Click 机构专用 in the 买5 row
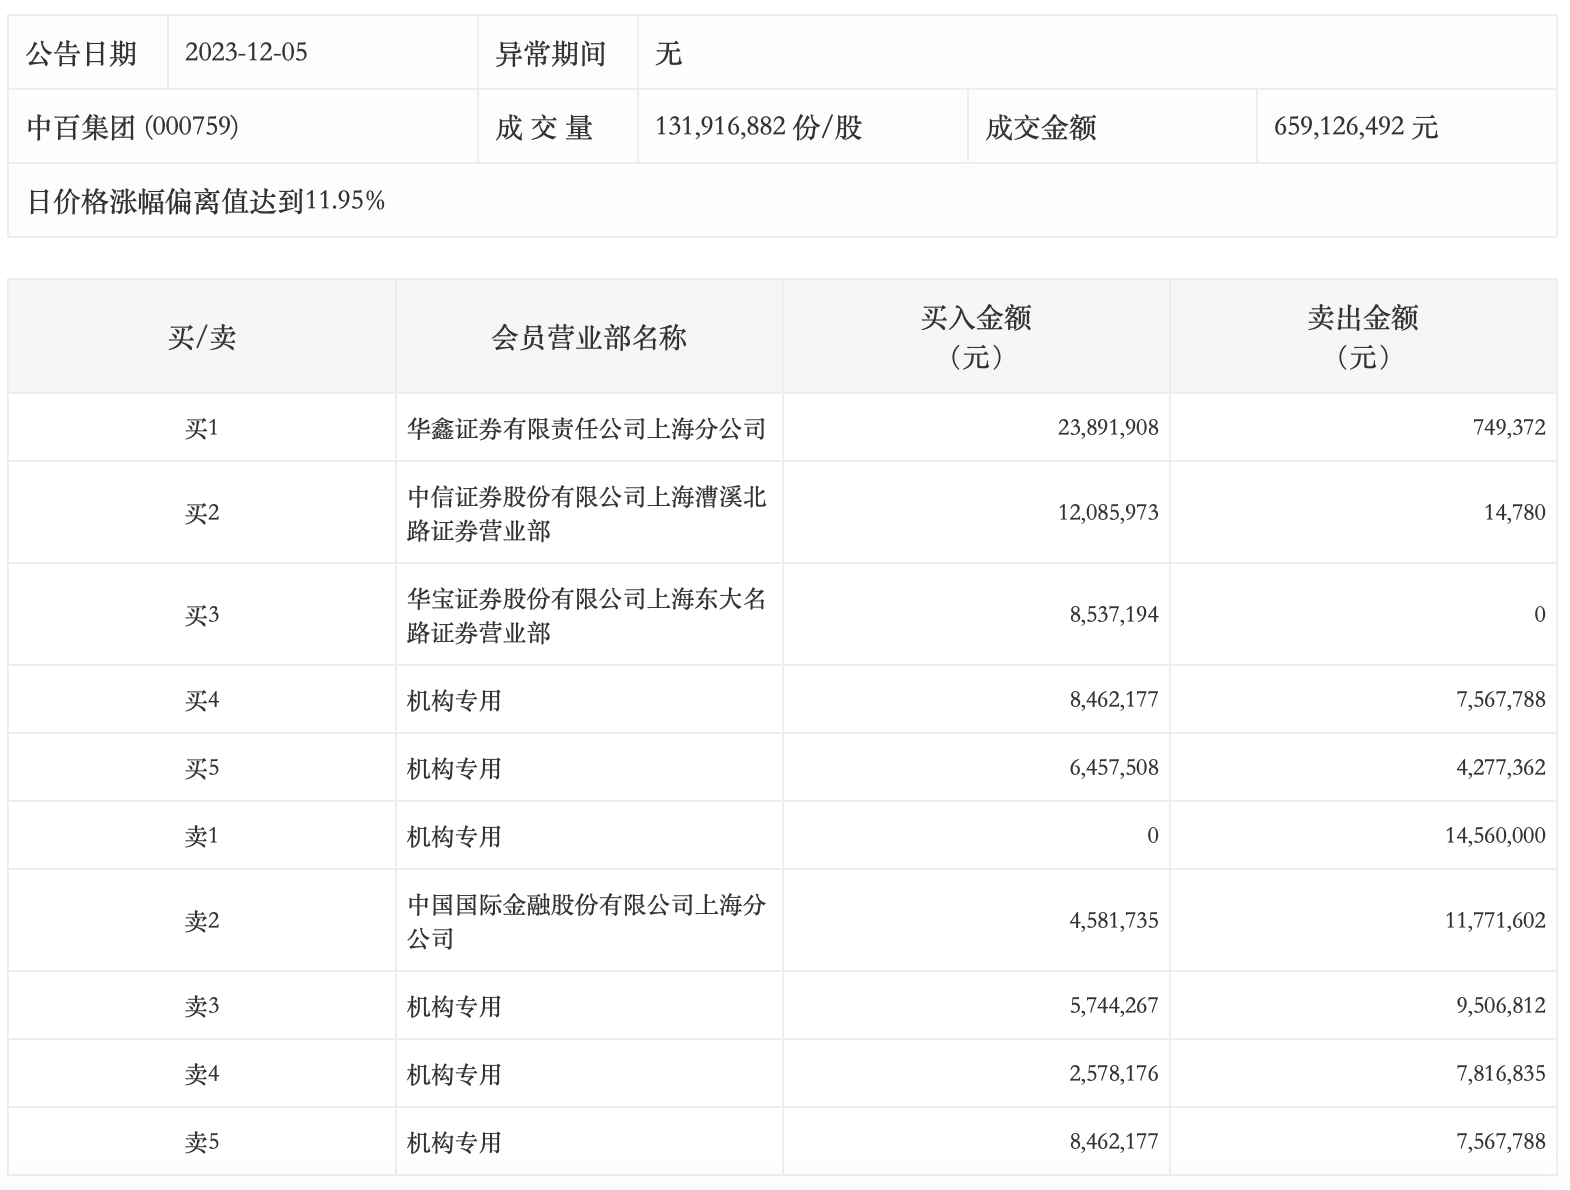 tap(454, 768)
